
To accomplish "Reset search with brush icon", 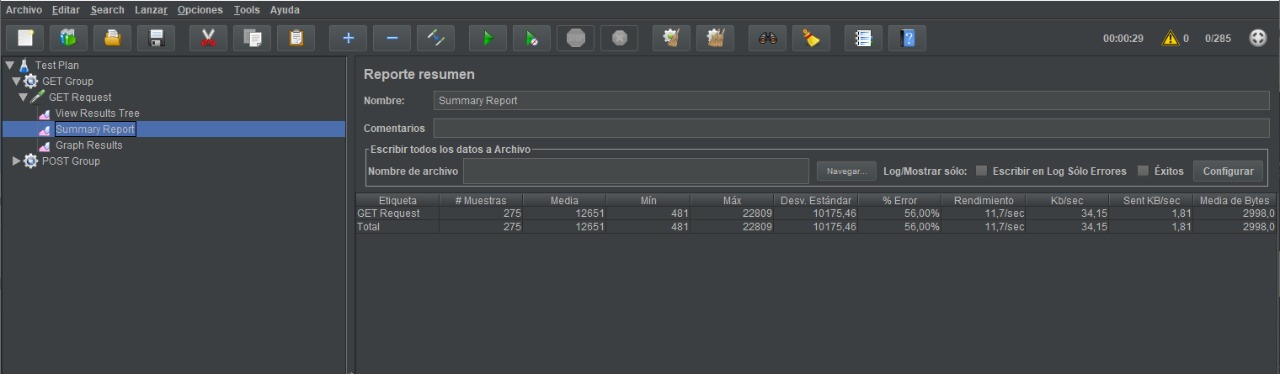I will pos(810,38).
